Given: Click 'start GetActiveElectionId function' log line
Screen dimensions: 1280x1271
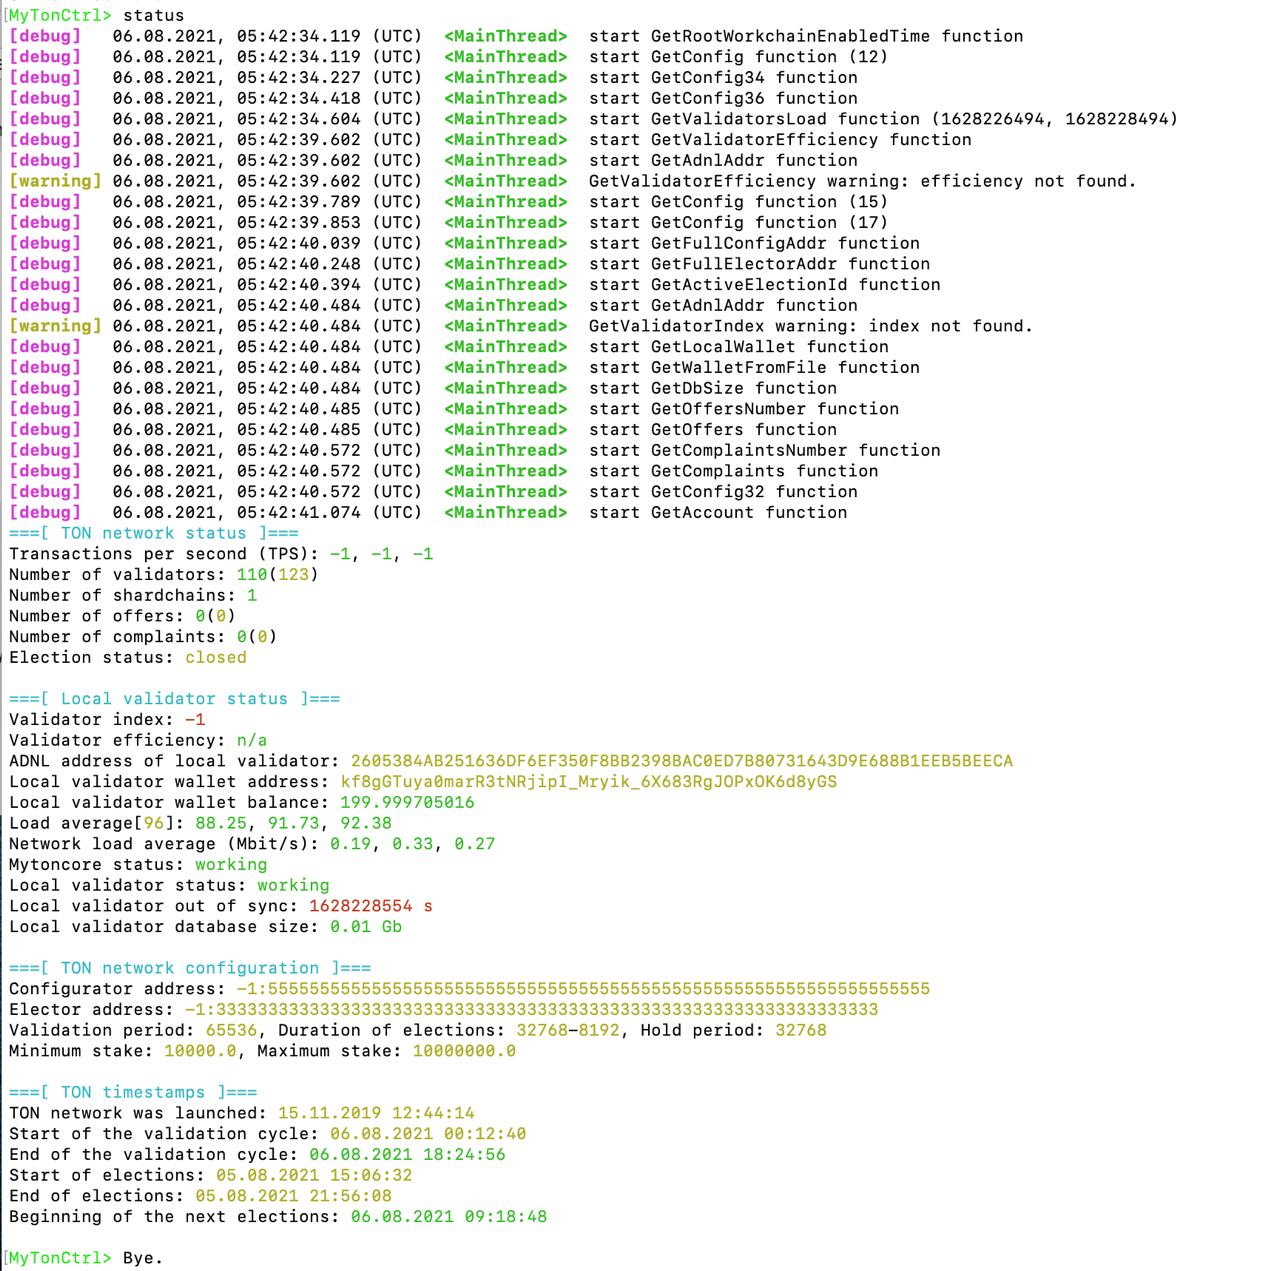Looking at the screenshot, I should (765, 285).
